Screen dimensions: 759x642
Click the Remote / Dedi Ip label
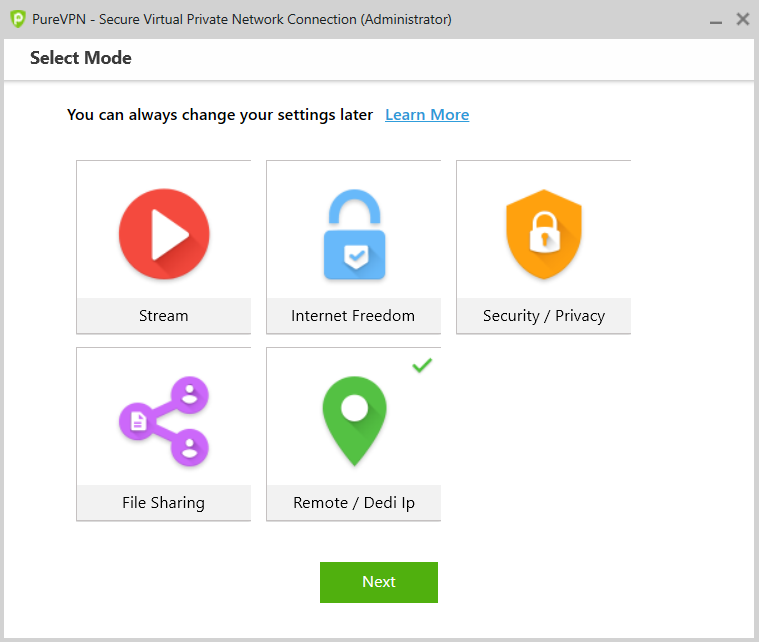pos(354,503)
